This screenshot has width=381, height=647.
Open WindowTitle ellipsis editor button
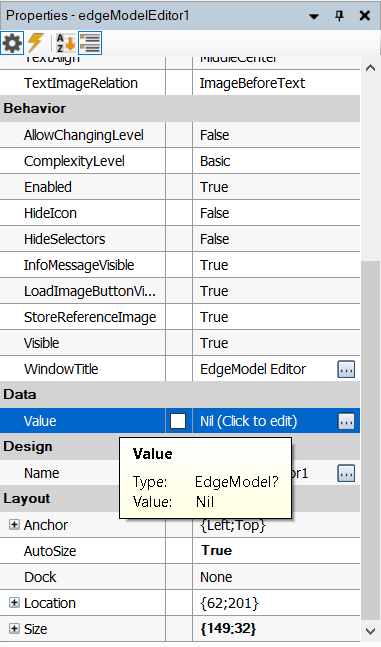coord(346,369)
